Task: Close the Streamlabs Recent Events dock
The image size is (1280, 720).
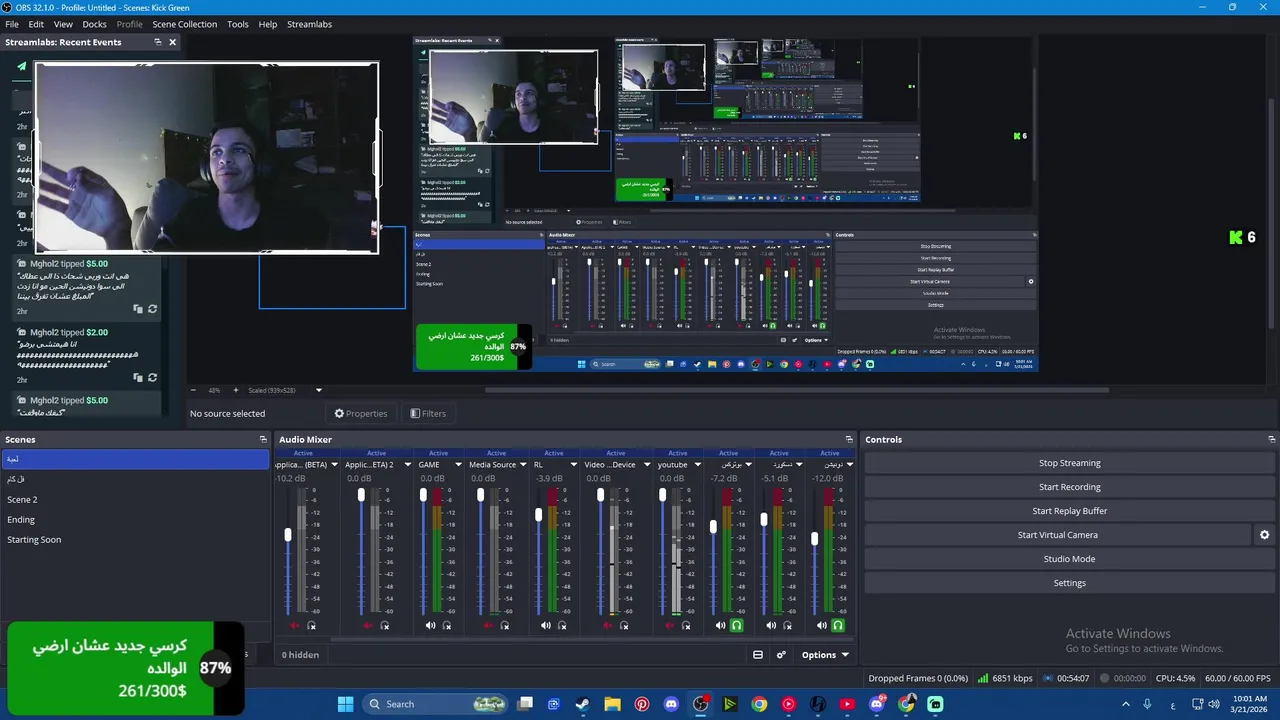Action: point(172,42)
